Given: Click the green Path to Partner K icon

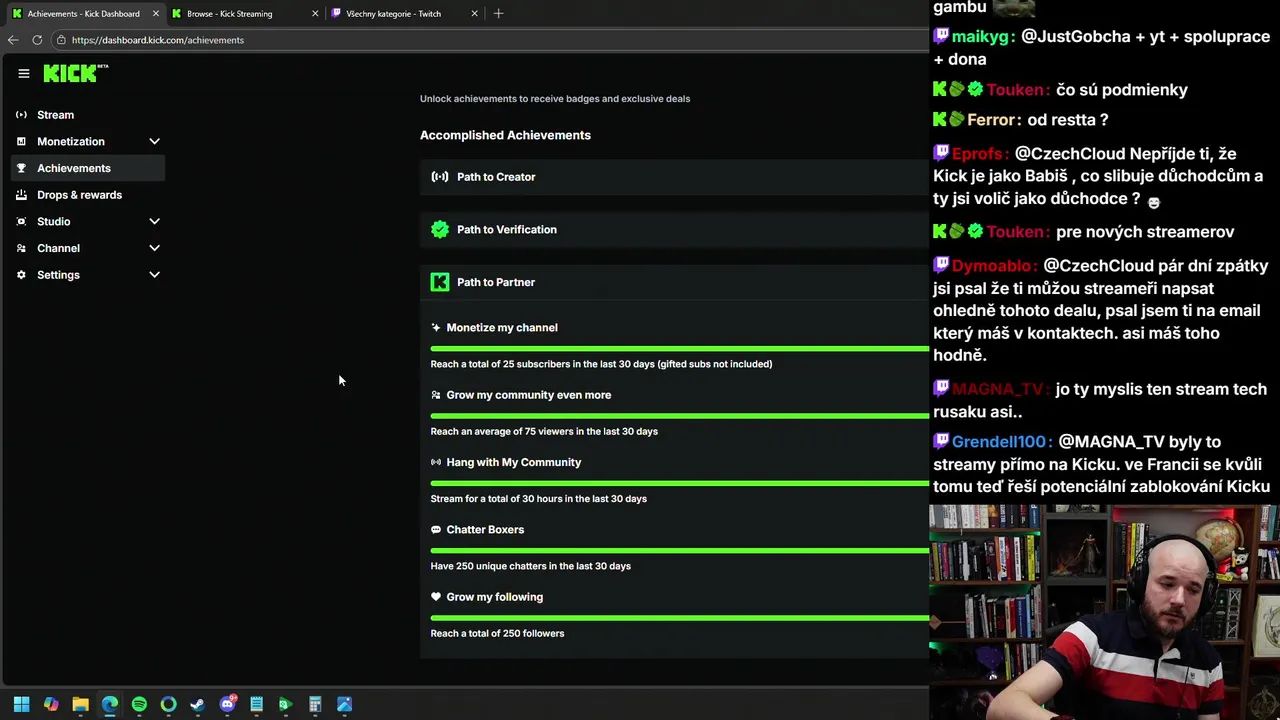Looking at the screenshot, I should (440, 282).
